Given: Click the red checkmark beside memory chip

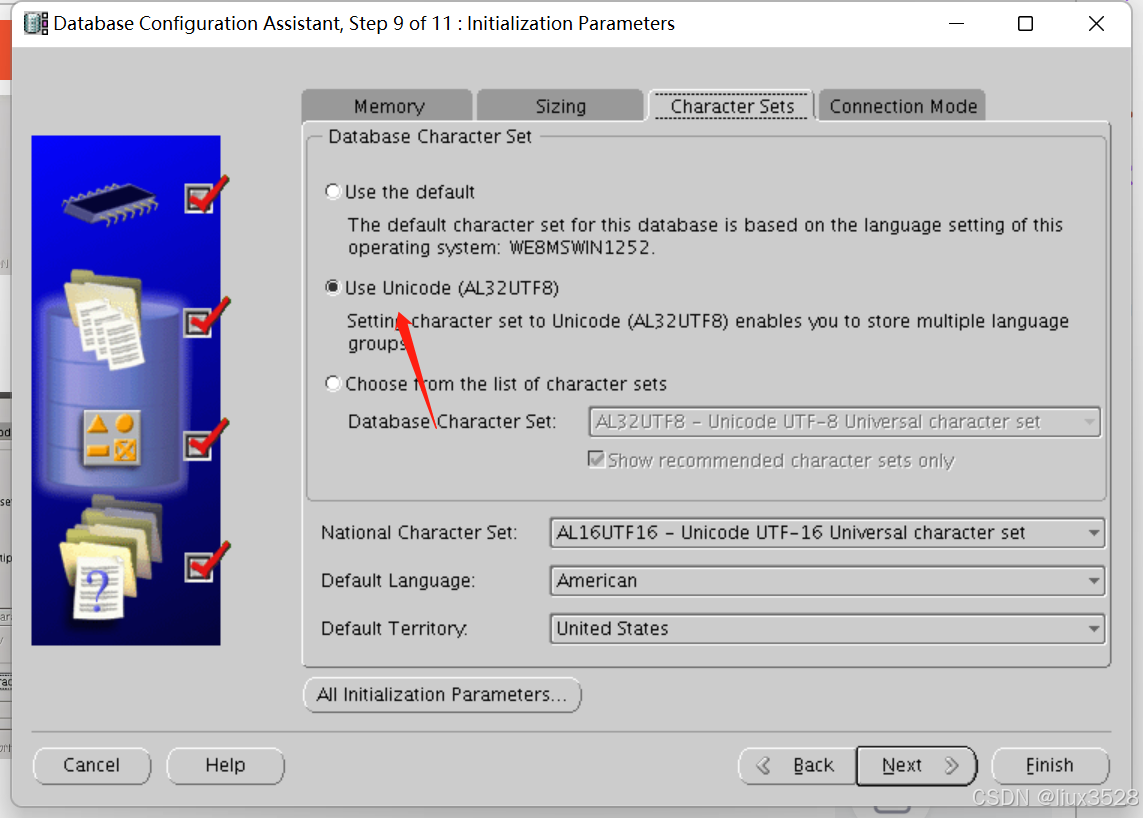Looking at the screenshot, I should point(206,195).
